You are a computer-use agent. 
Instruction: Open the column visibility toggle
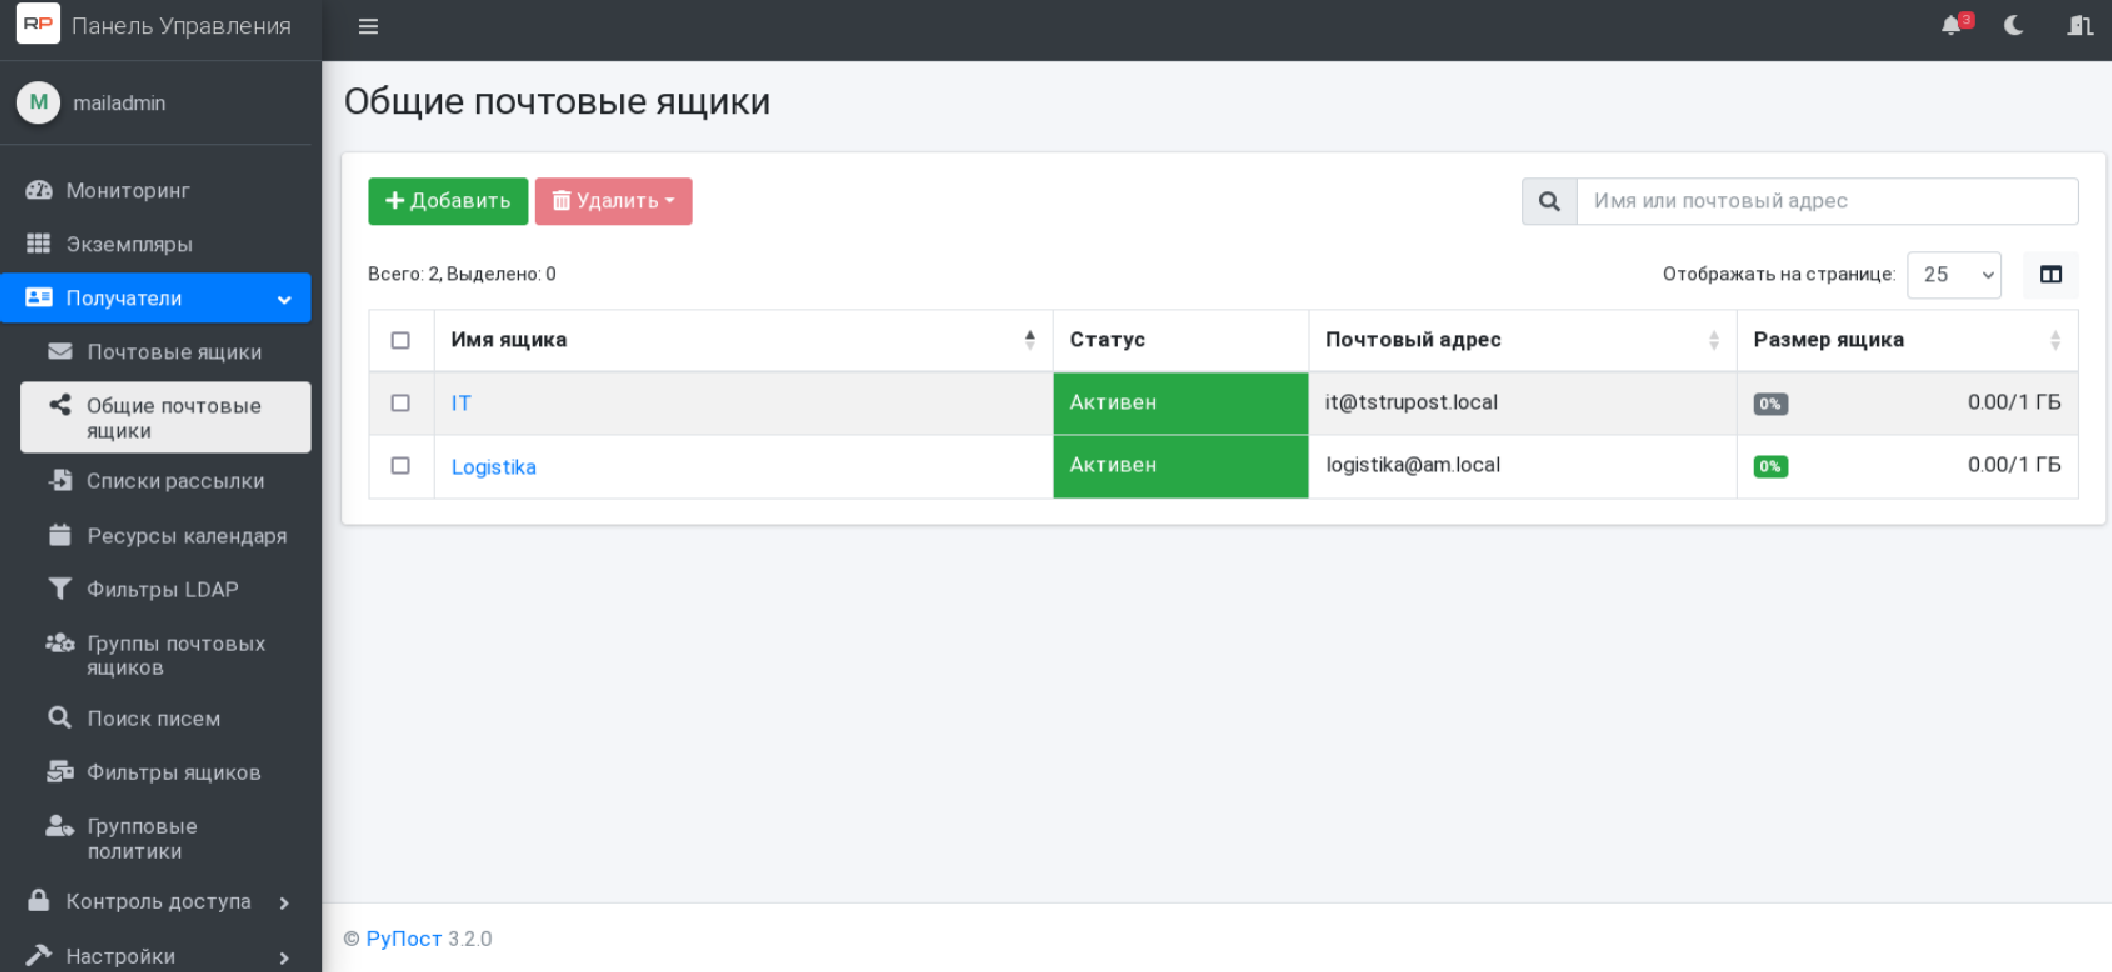2051,275
